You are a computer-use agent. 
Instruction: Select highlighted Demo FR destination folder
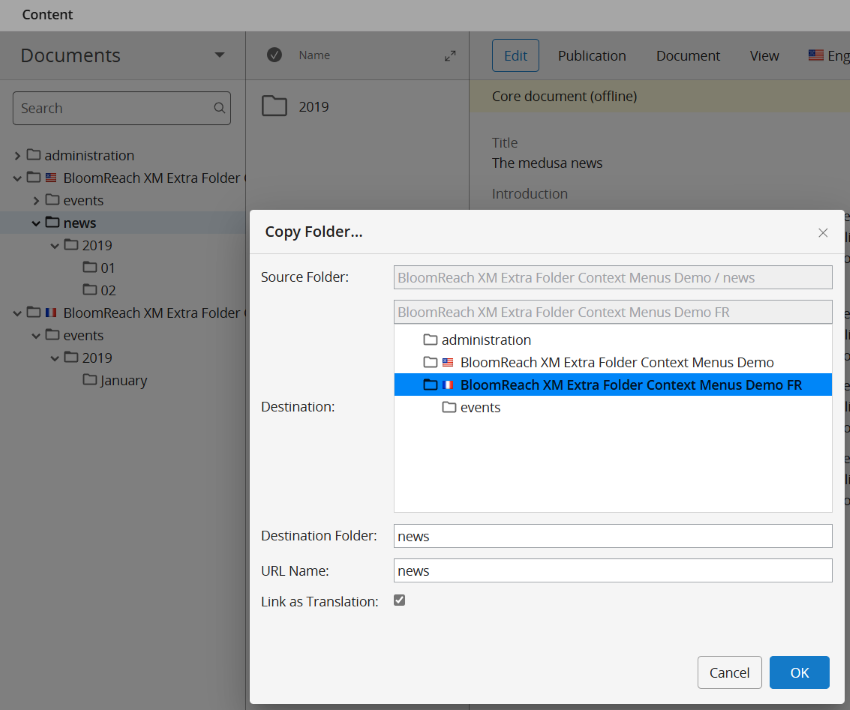coord(613,385)
